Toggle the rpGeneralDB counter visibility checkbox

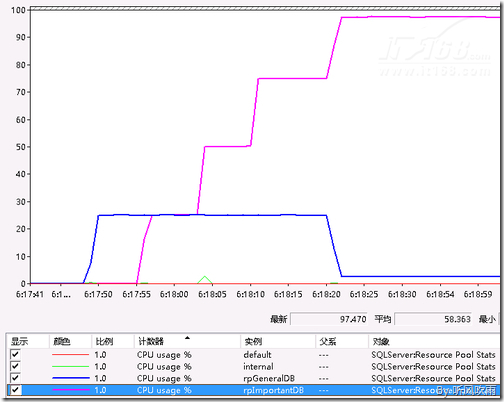pos(15,378)
